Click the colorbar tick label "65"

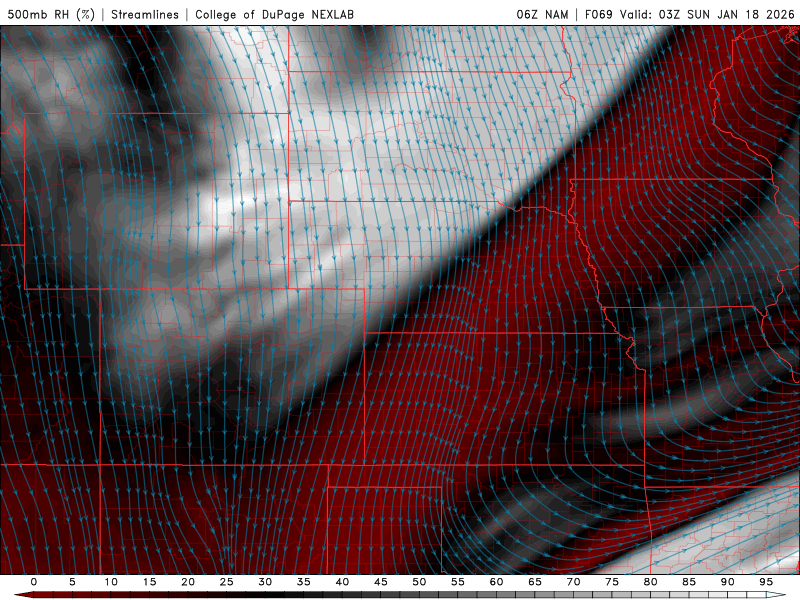tap(535, 582)
